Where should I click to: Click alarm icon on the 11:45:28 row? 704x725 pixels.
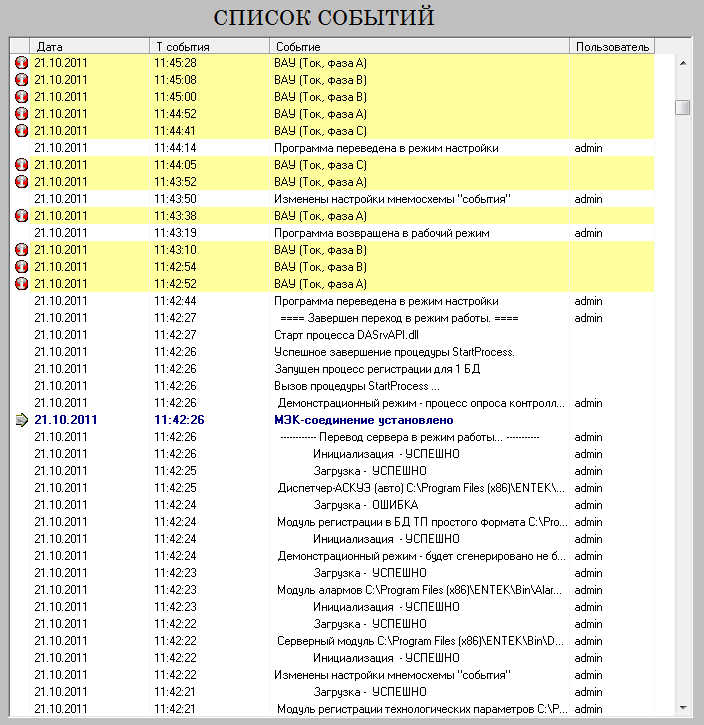tap(21, 63)
